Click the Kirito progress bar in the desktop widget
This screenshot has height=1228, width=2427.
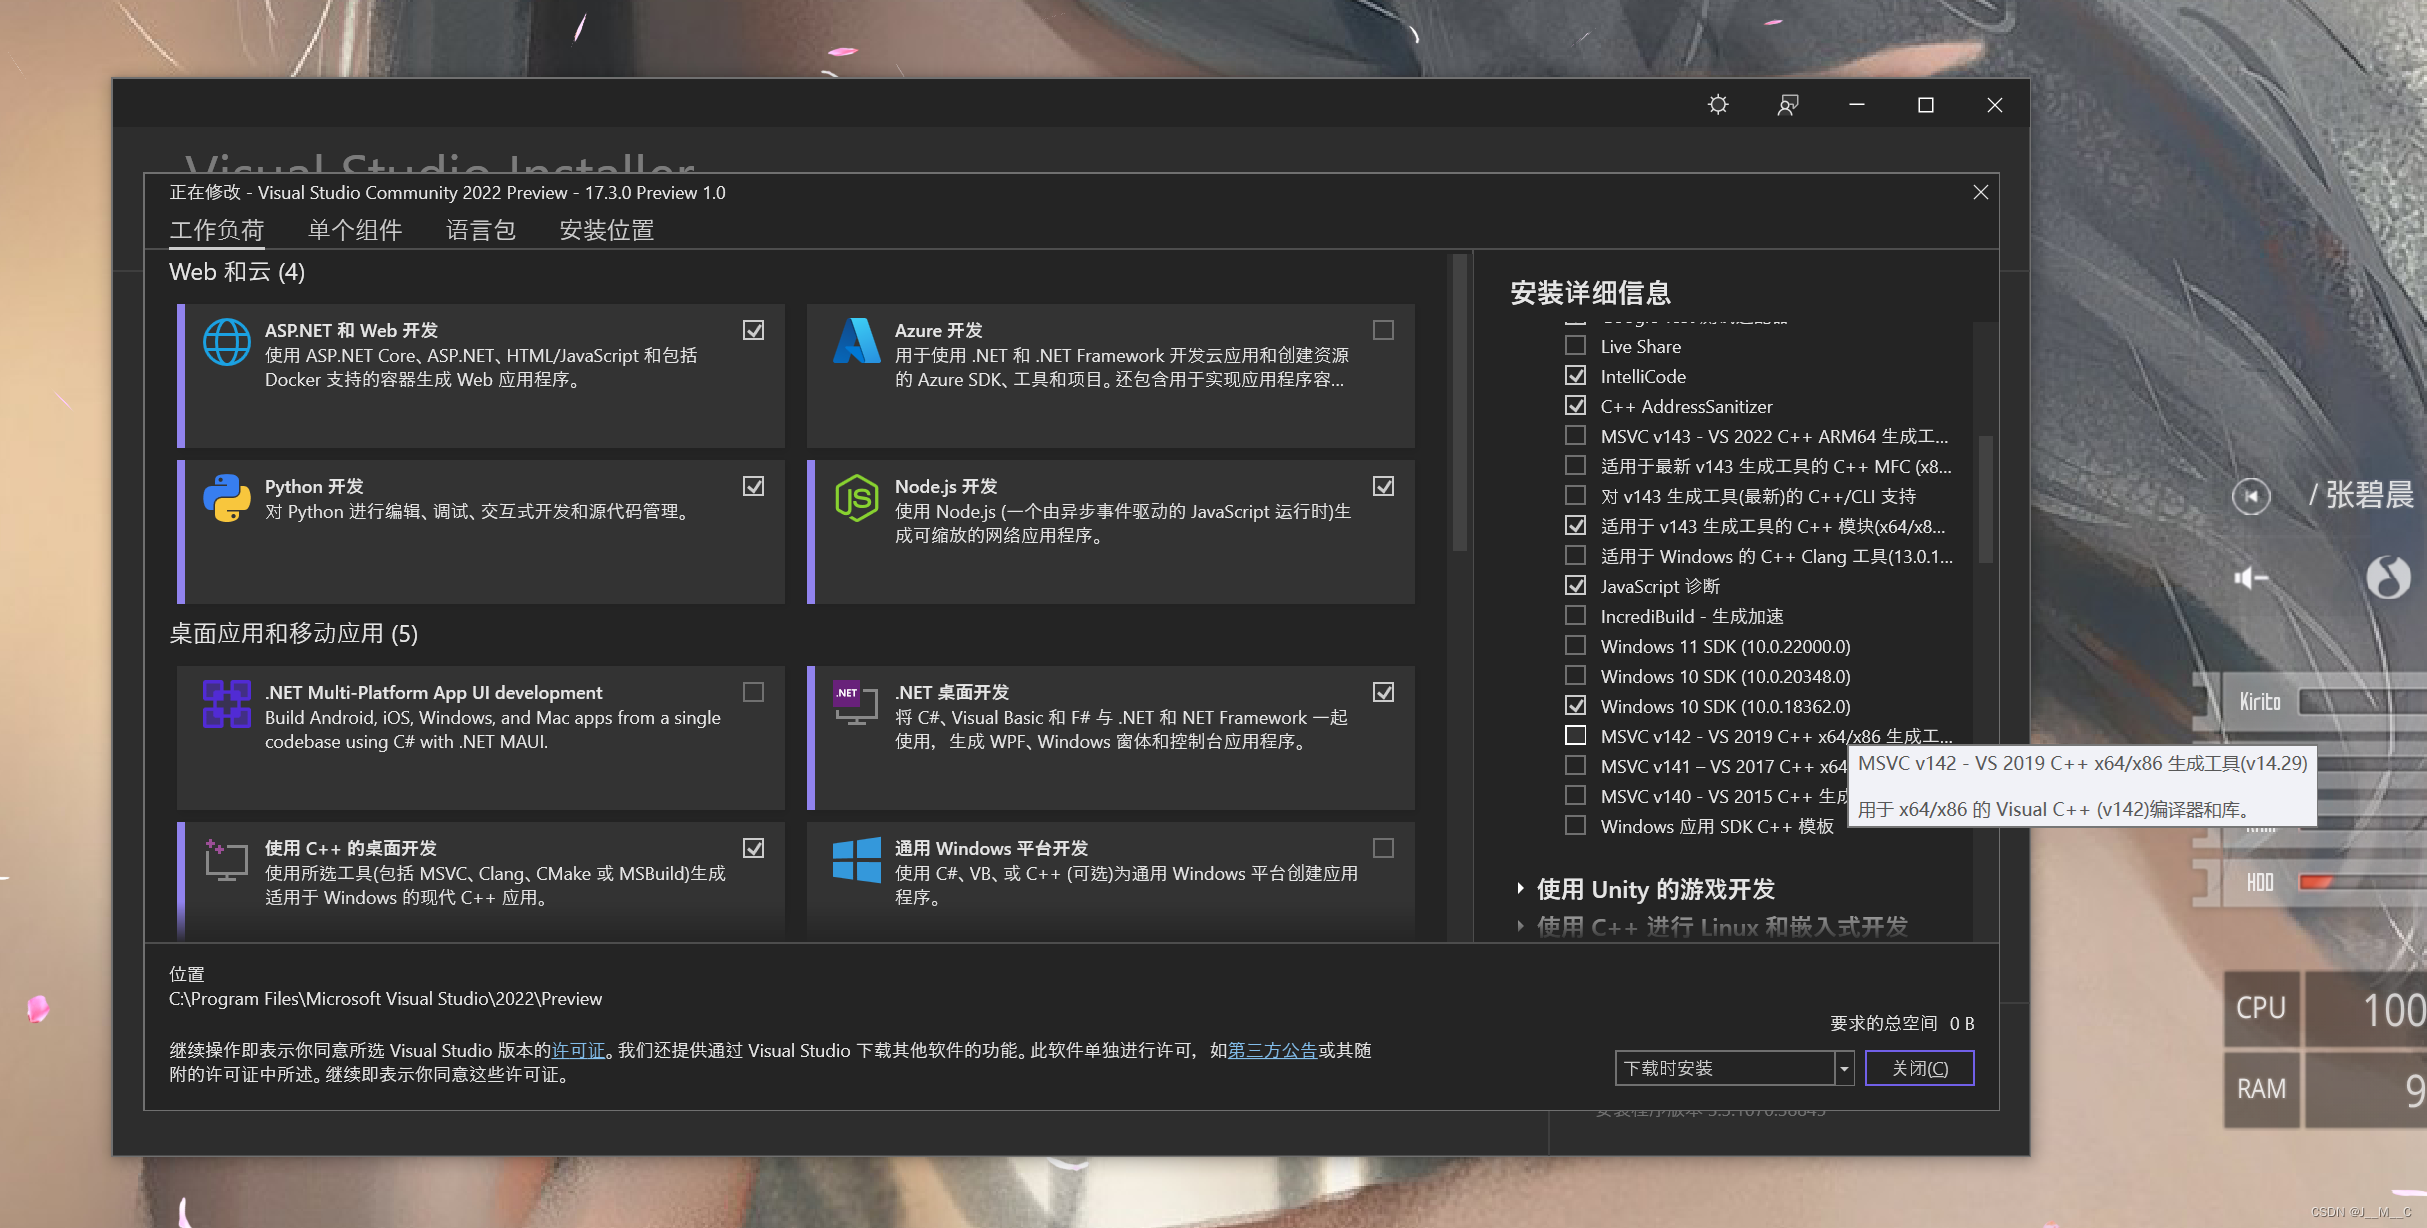pyautogui.click(x=2364, y=701)
